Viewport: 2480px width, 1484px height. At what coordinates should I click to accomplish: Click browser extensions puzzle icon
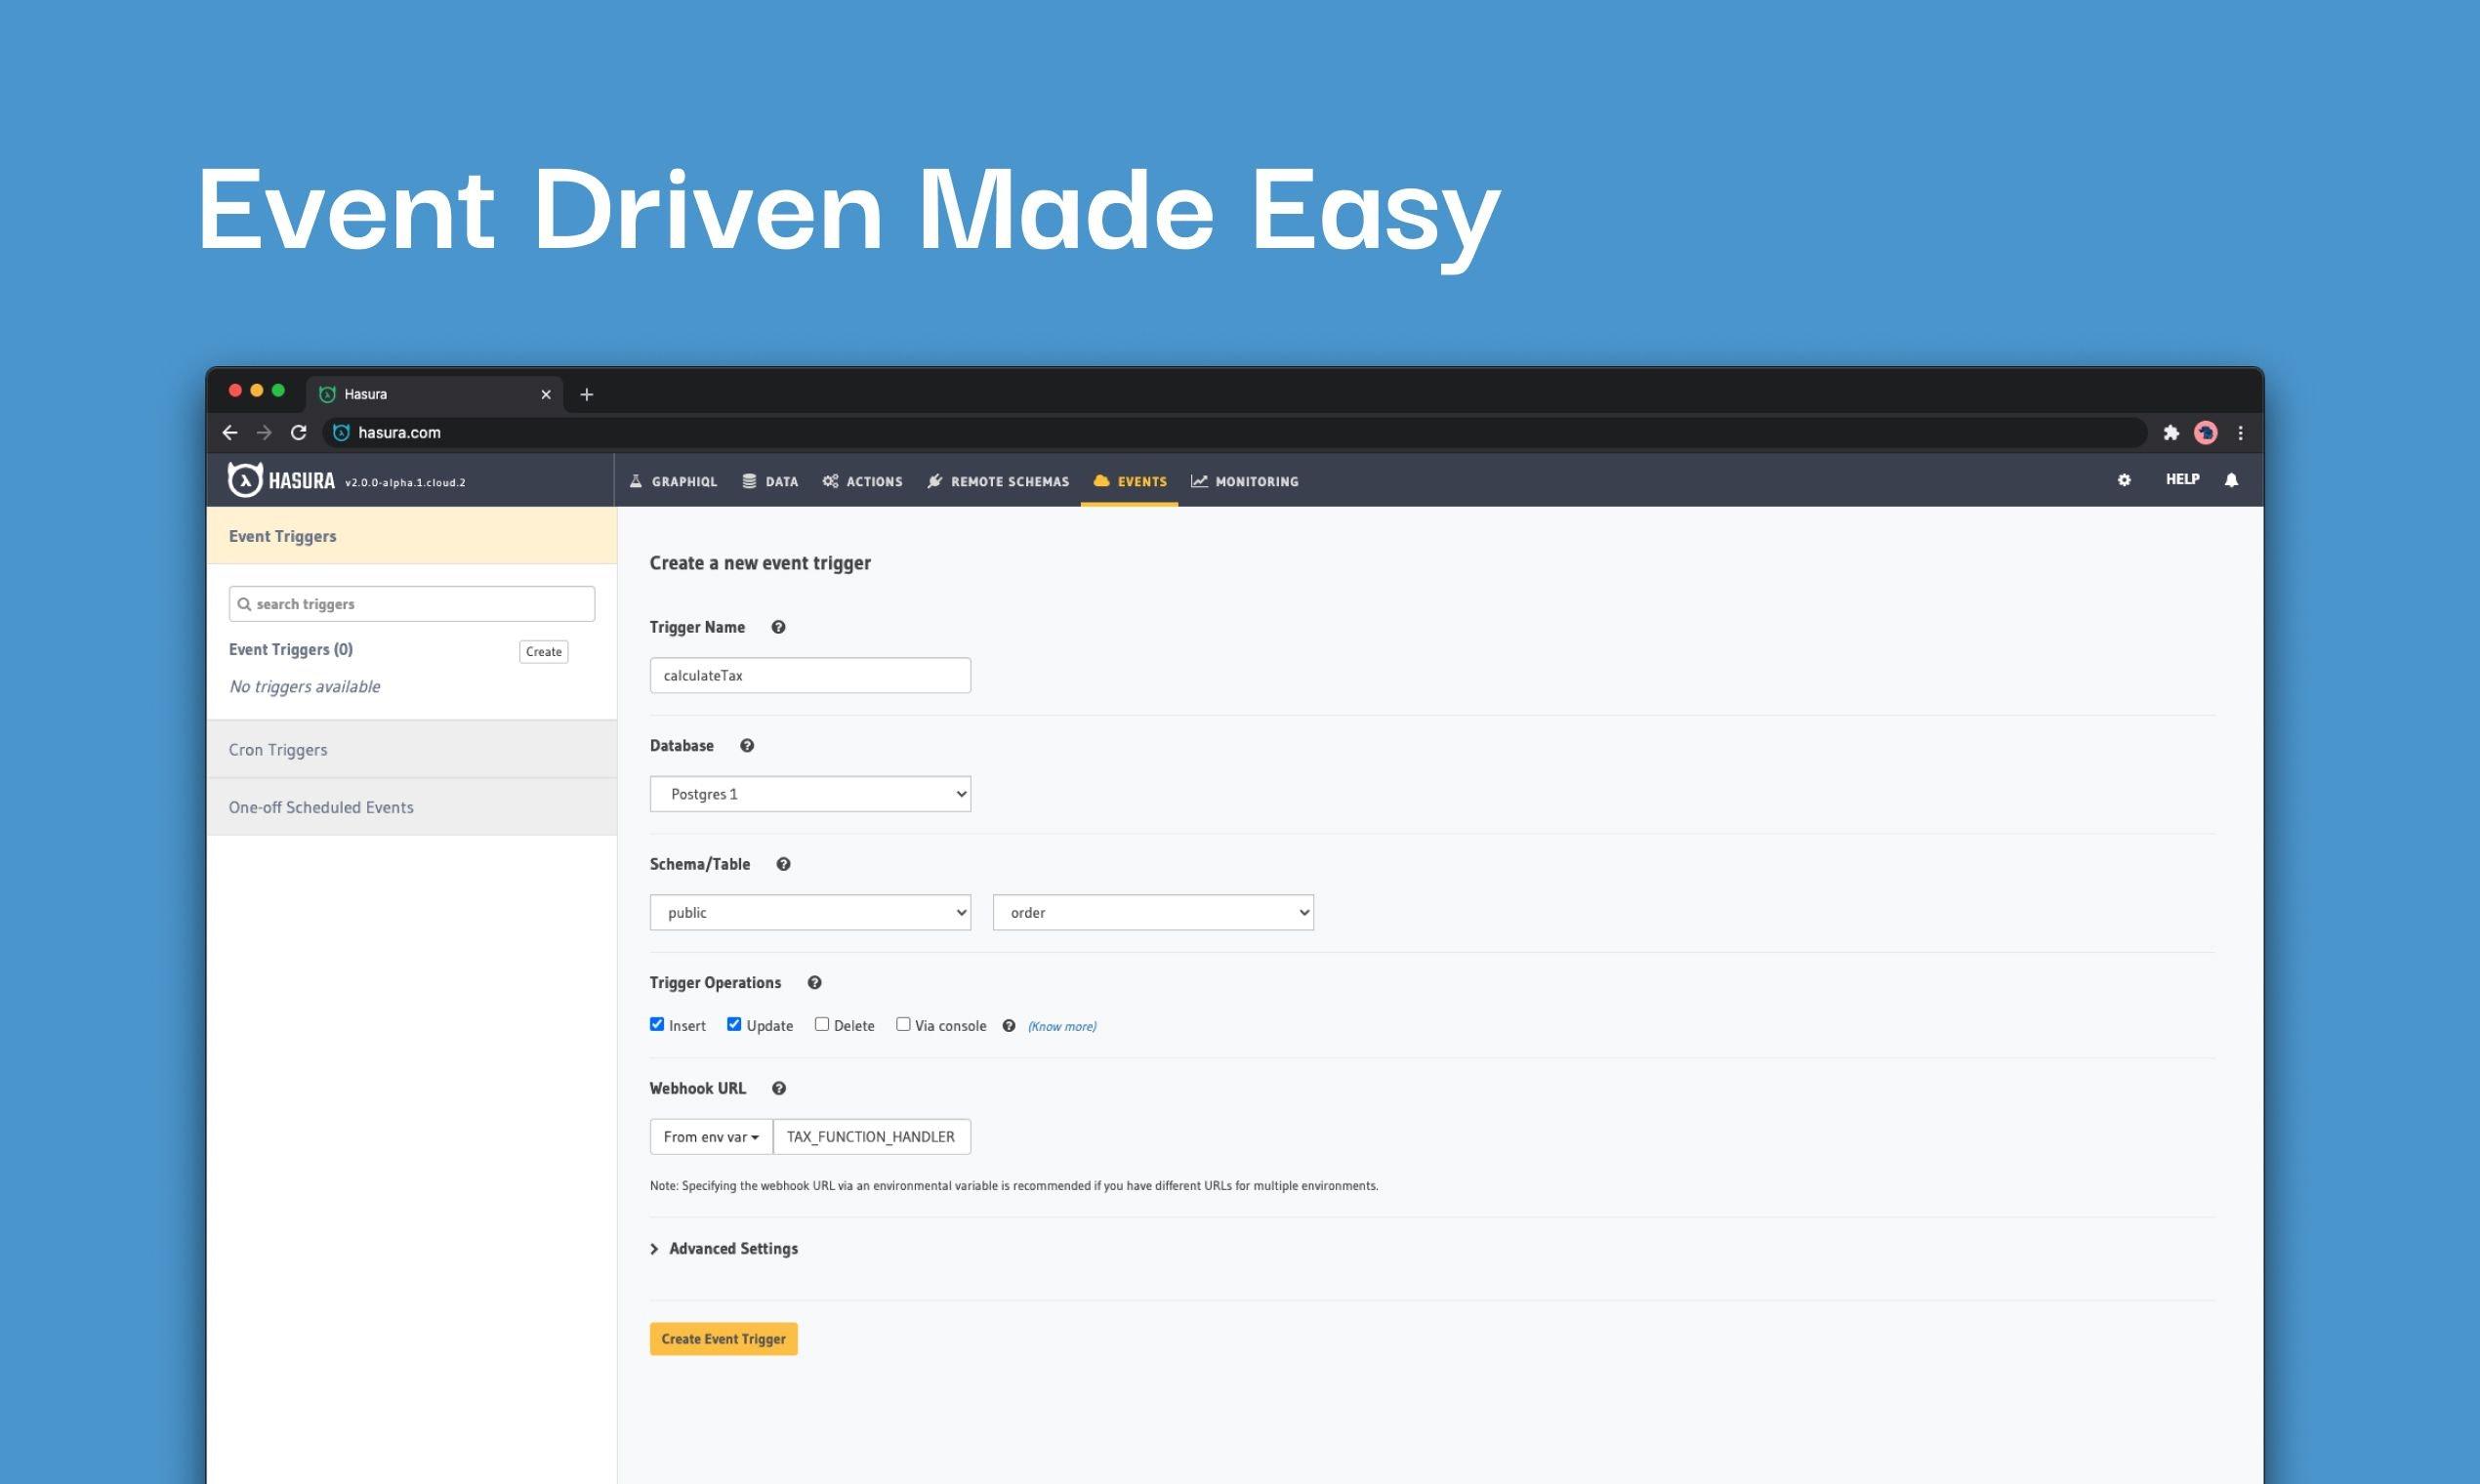pos(2171,433)
